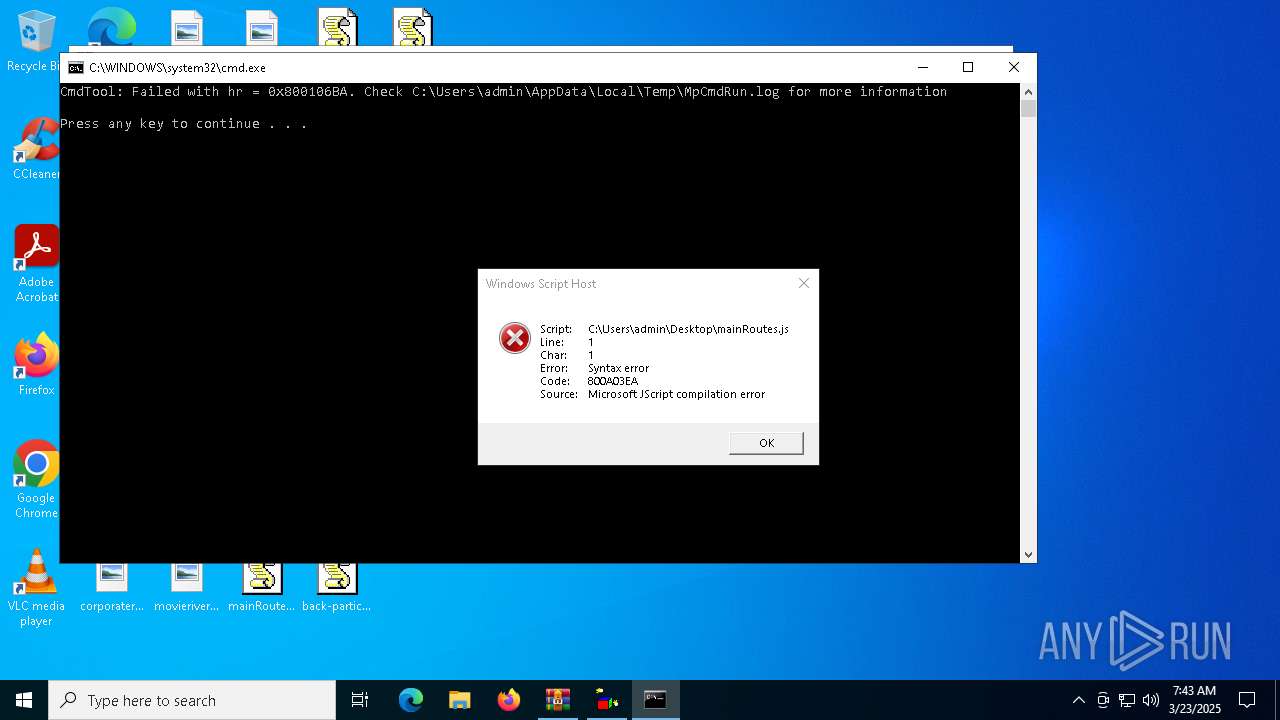Select the Microsoft Edge desktop icon
Screen dimensions: 1280x720
[x=111, y=27]
